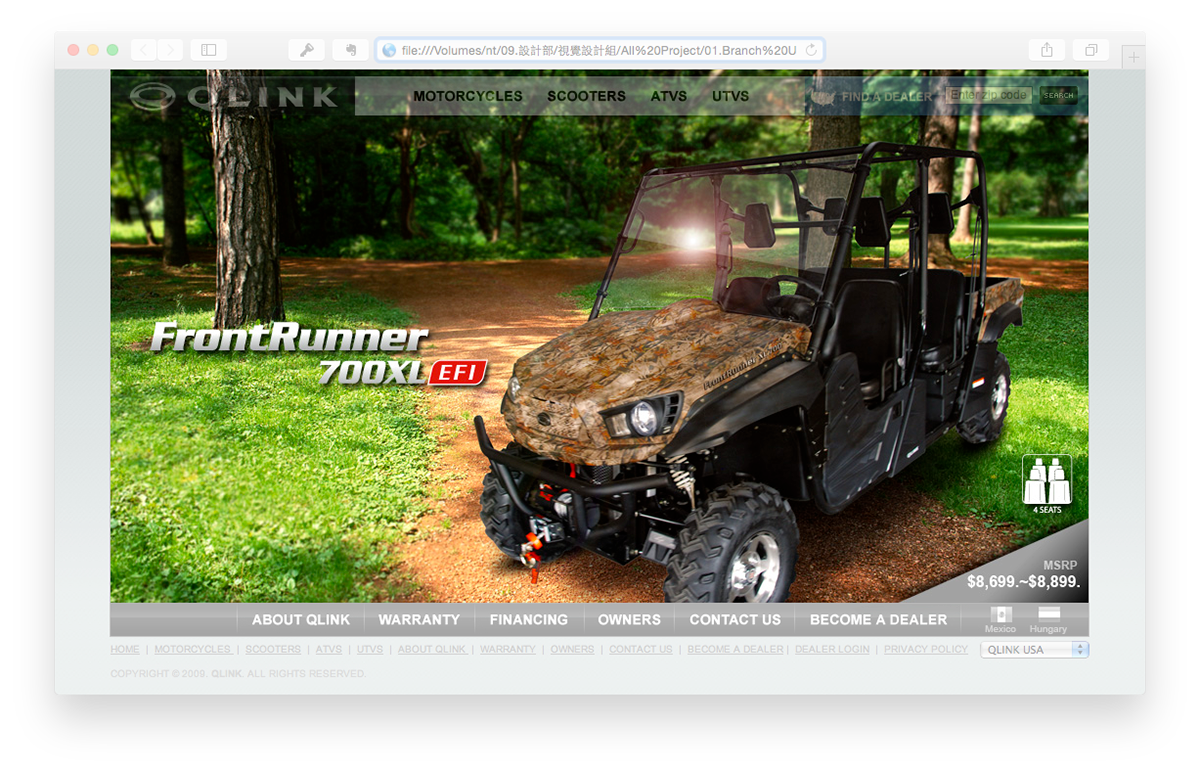1200x773 pixels.
Task: Click the Warranty footer link
Action: point(508,649)
